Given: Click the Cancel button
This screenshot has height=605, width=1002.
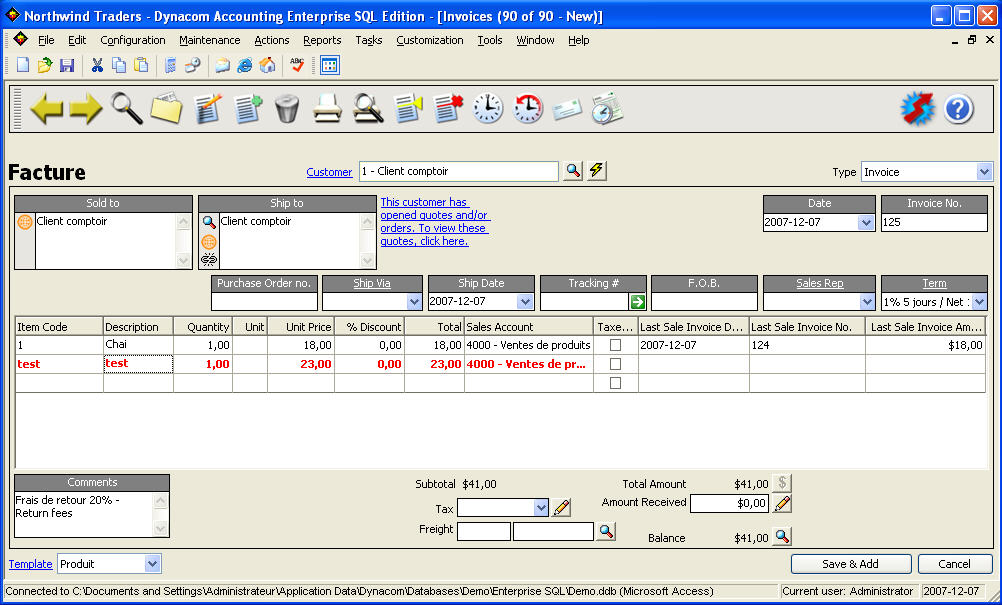Looking at the screenshot, I should pyautogui.click(x=954, y=564).
